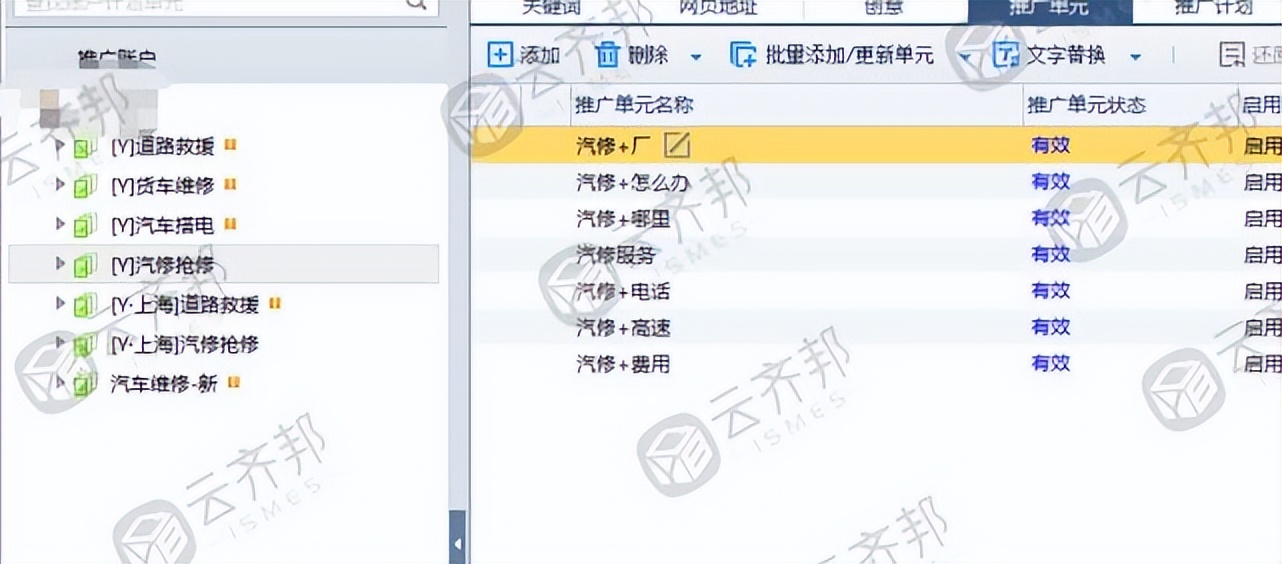Click the orange pause marker beside 汽车维修-新

coord(234,381)
